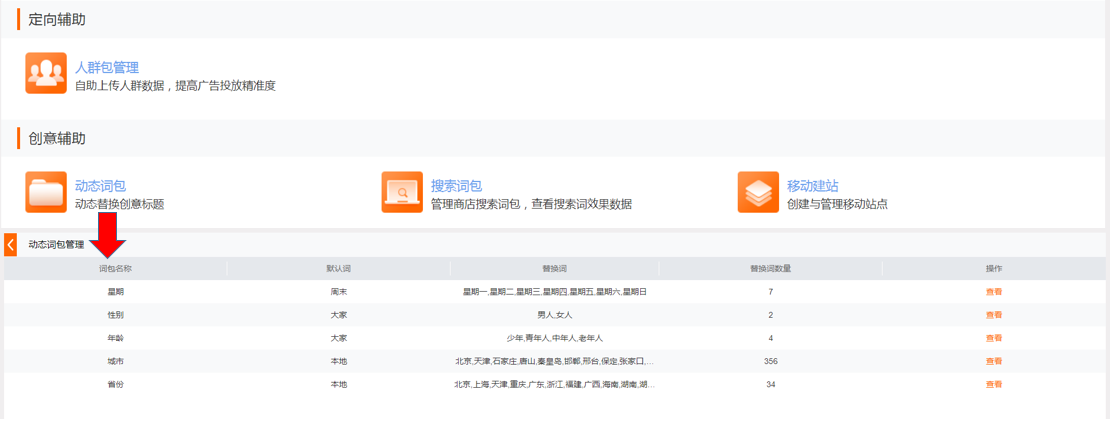View details of the 性别 word pack
Viewport: 1110px width, 421px height.
(x=993, y=315)
